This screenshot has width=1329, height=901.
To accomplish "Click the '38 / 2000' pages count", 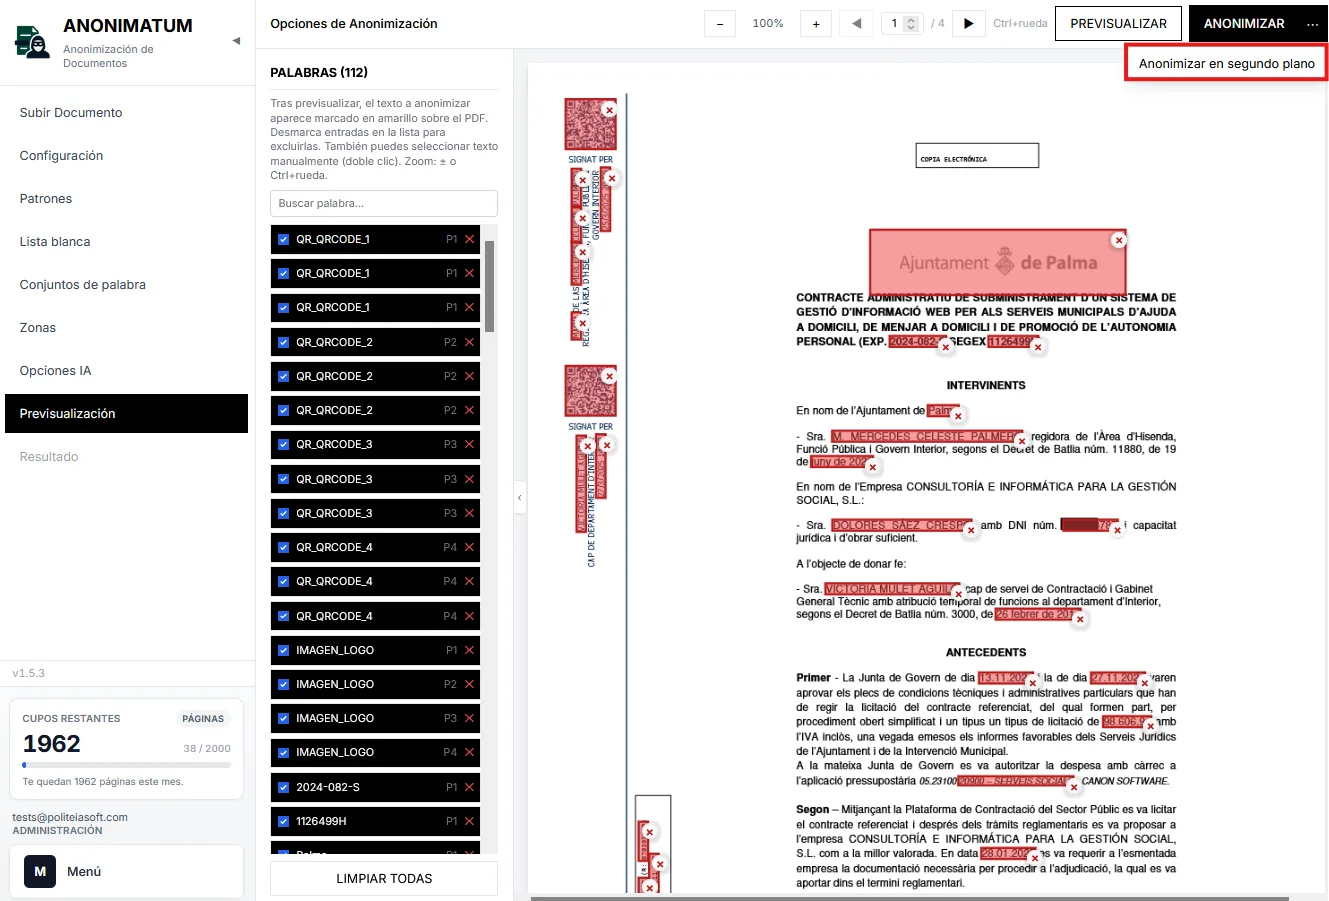I will (207, 748).
